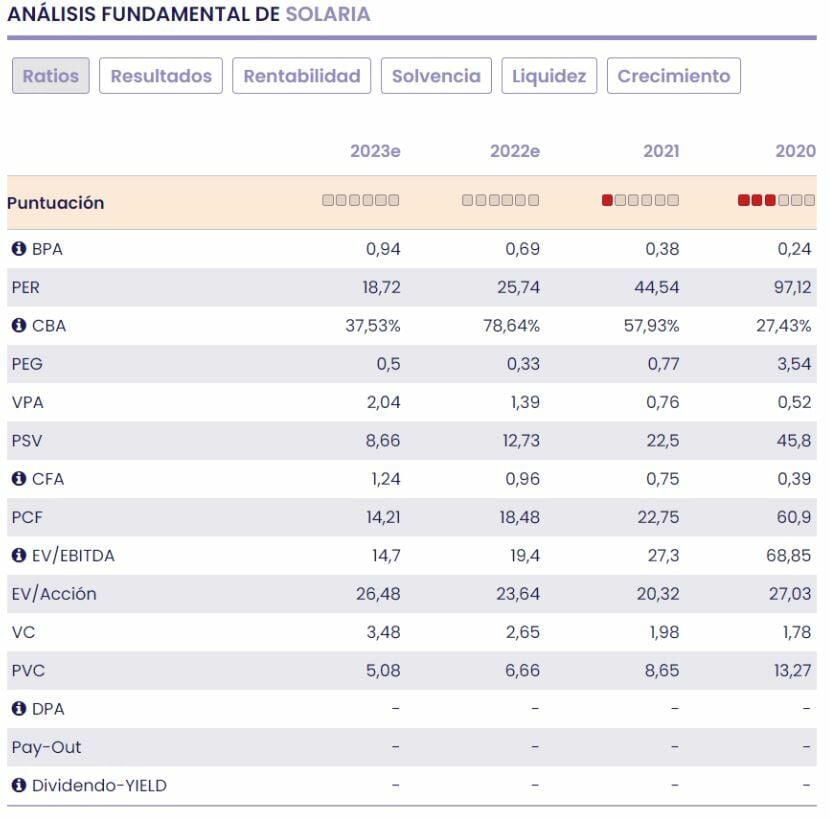Click the info icon next to BPA
Viewport: 830px width, 819px height.
19,249
